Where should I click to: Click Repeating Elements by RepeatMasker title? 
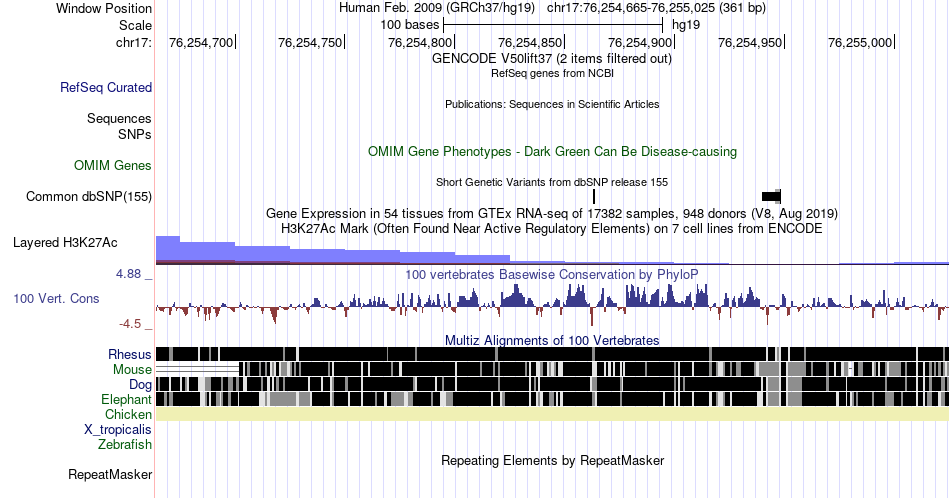point(552,460)
